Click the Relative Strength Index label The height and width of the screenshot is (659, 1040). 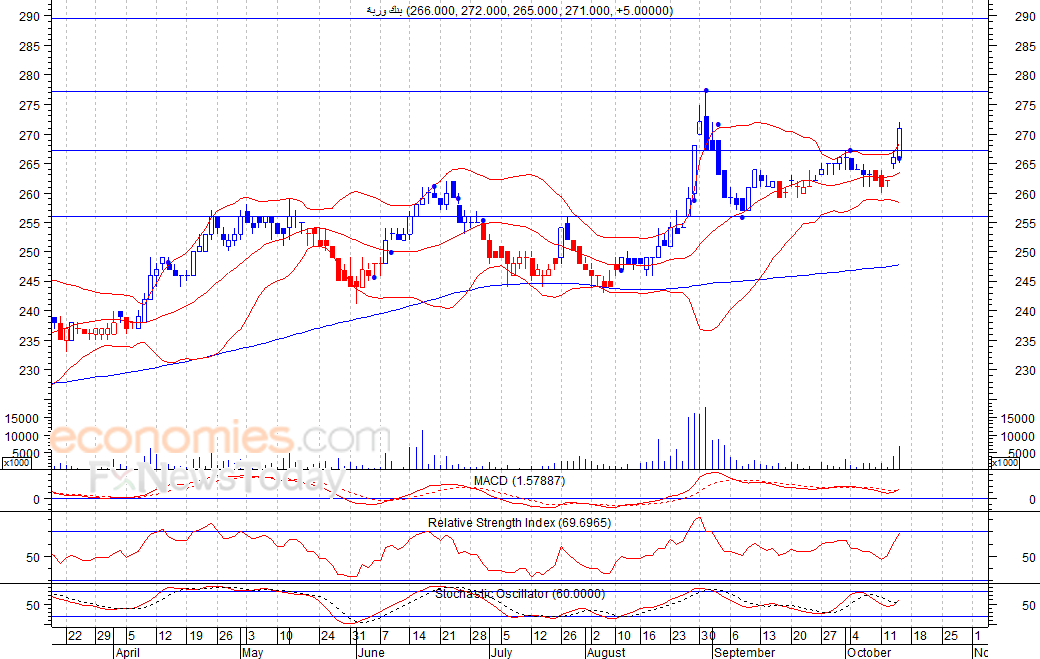point(519,522)
